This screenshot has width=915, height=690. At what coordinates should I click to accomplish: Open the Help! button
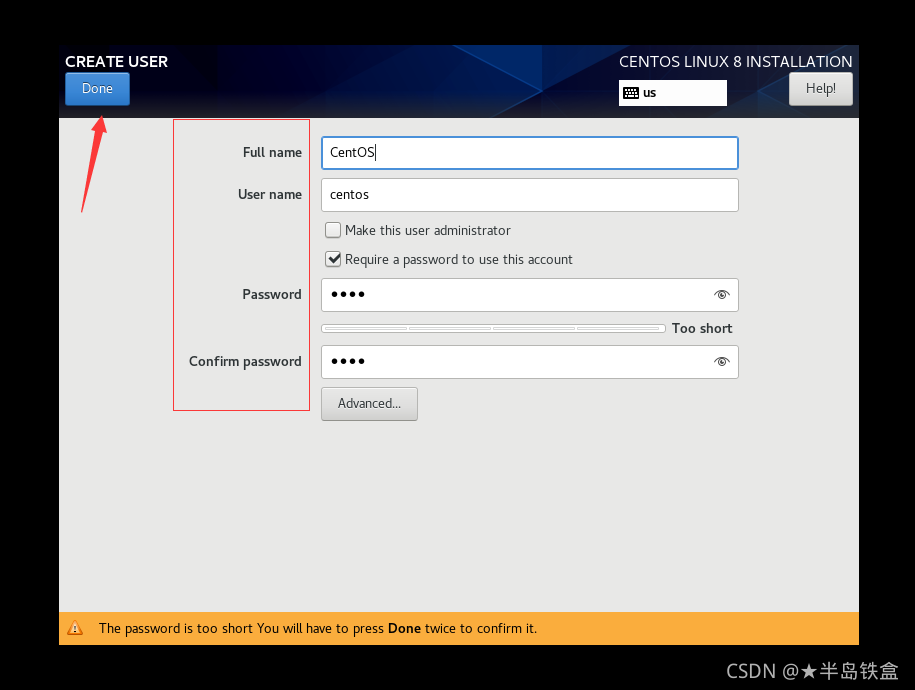(x=820, y=89)
